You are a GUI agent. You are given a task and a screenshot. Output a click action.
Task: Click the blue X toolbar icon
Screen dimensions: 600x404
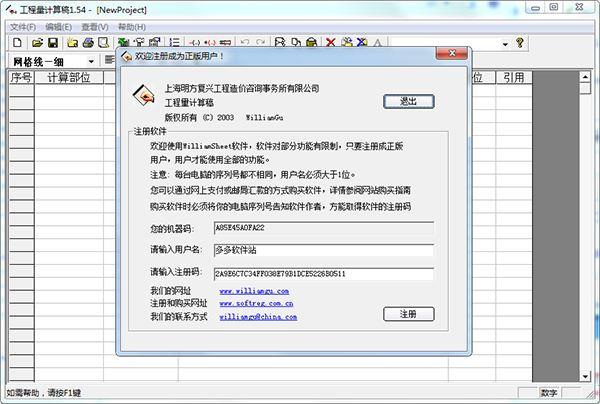pyautogui.click(x=362, y=42)
